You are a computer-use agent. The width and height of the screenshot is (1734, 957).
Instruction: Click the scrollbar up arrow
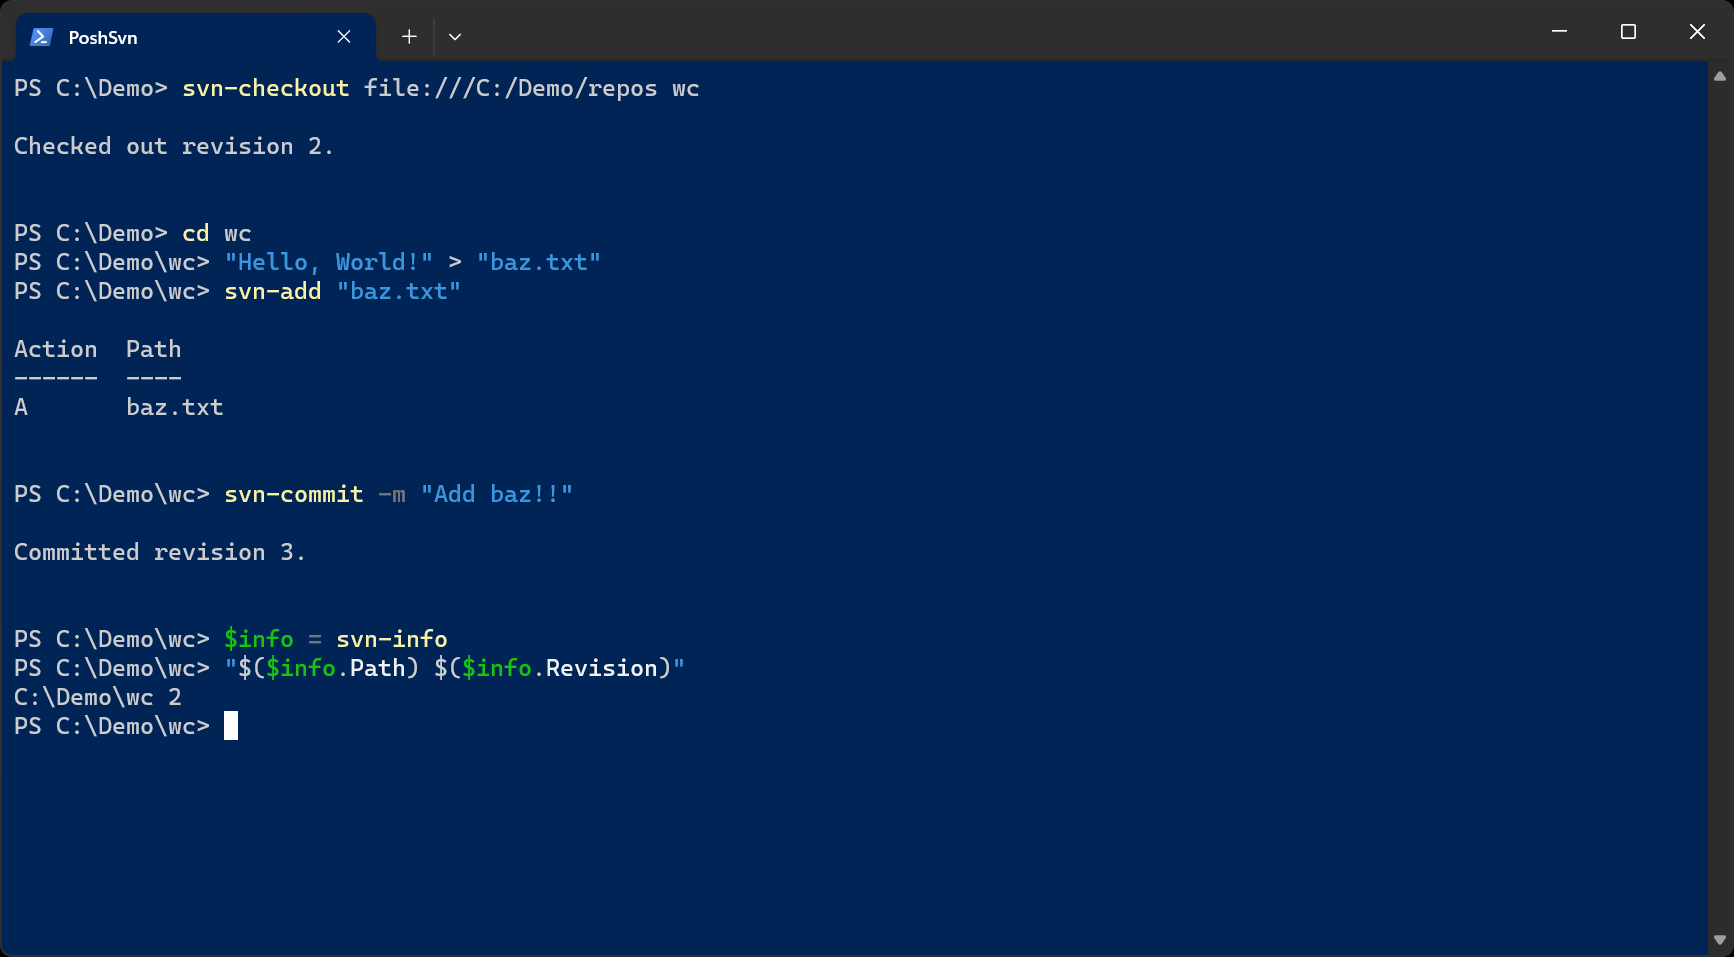(1720, 76)
